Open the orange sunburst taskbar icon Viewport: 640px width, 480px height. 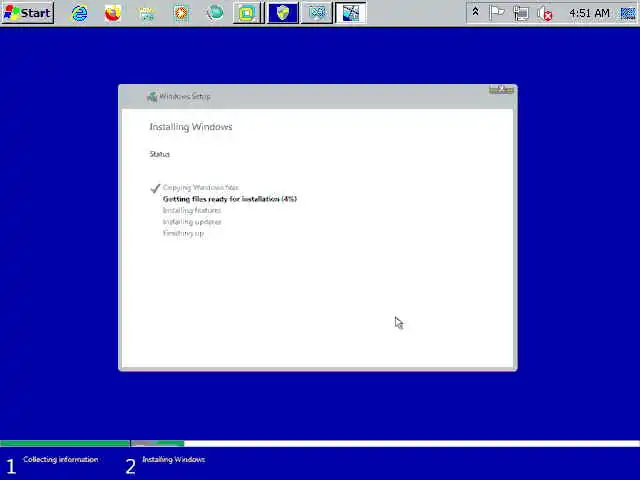(x=181, y=13)
